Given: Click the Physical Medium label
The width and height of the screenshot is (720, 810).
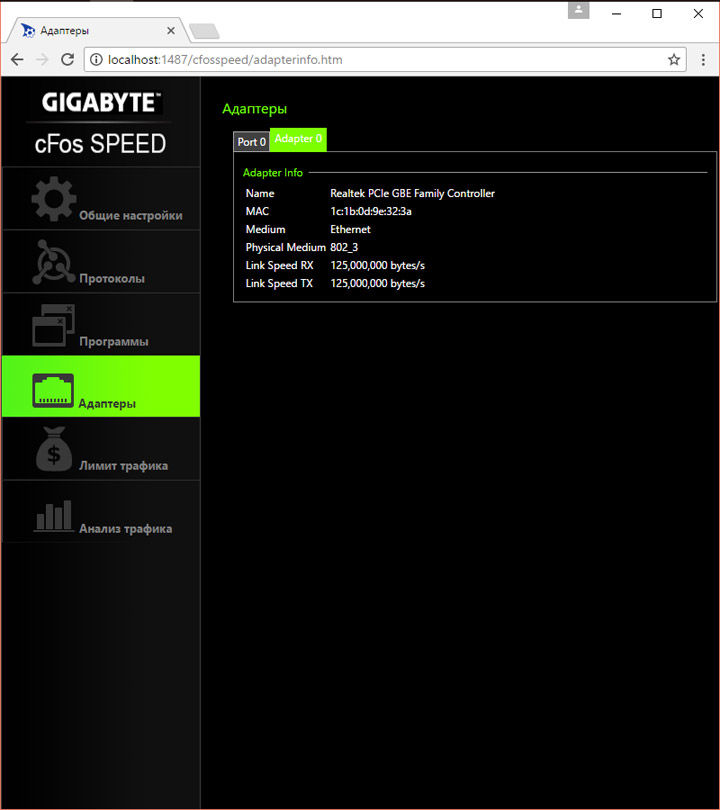Looking at the screenshot, I should point(286,247).
